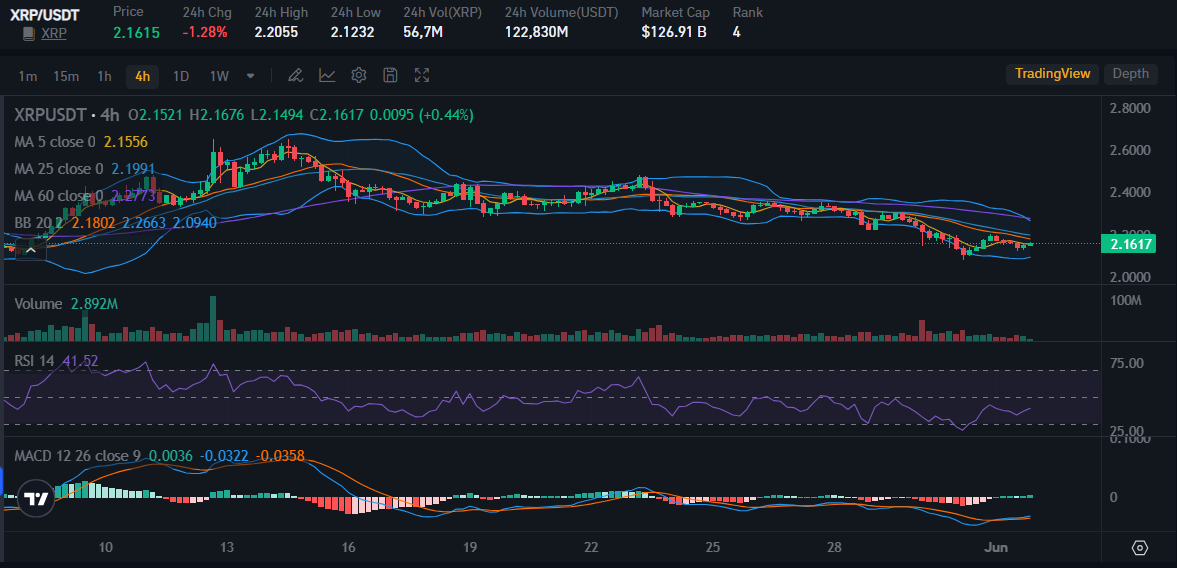
Task: Click the MACD 0 axis label
Action: pos(1113,497)
